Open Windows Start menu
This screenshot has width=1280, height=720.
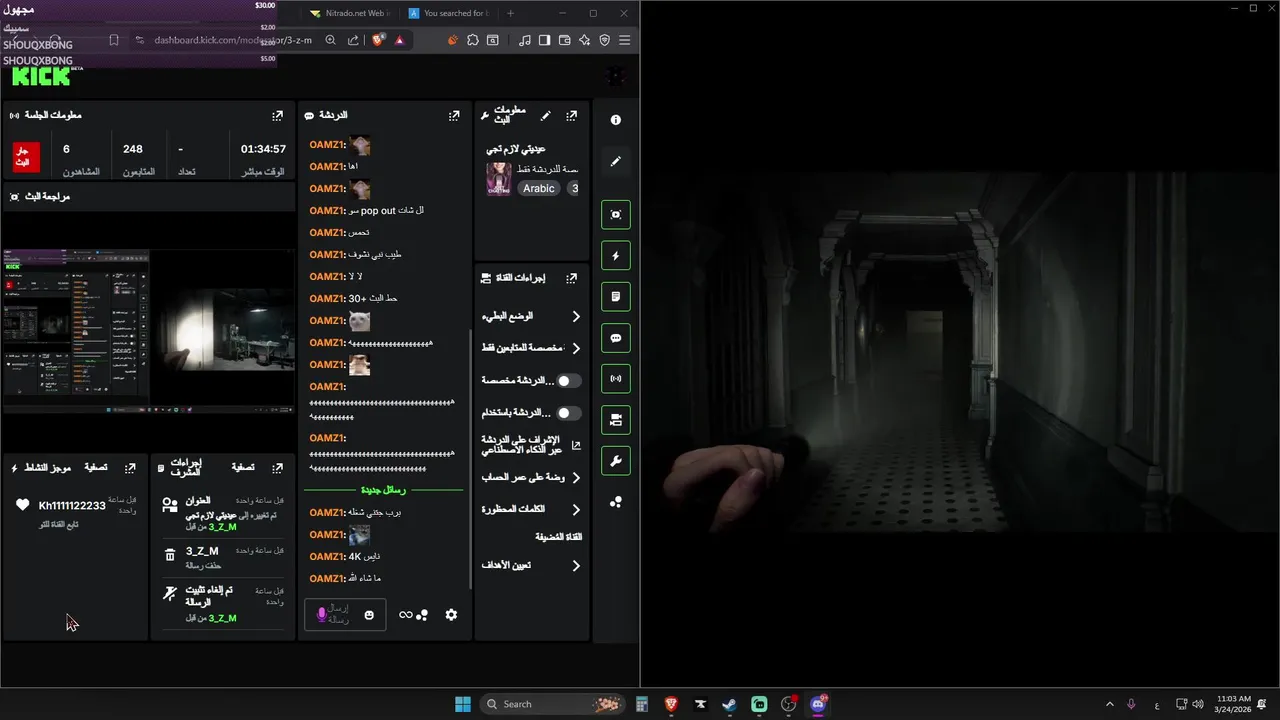pyautogui.click(x=463, y=704)
